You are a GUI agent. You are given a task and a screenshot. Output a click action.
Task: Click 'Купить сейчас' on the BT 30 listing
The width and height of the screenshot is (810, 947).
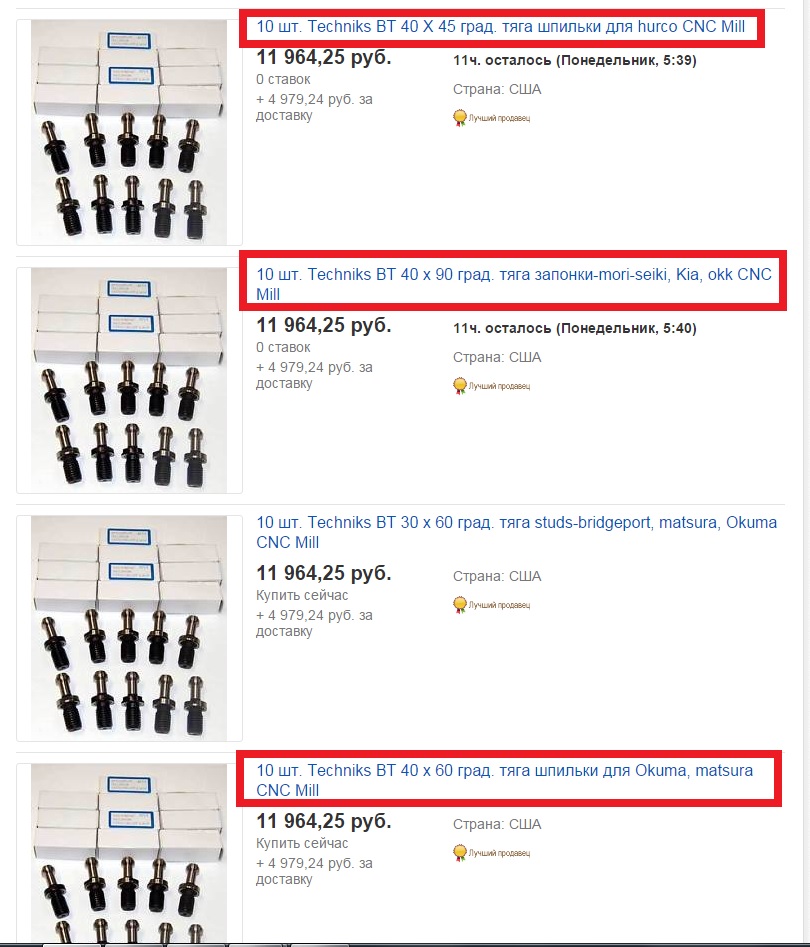(x=302, y=595)
